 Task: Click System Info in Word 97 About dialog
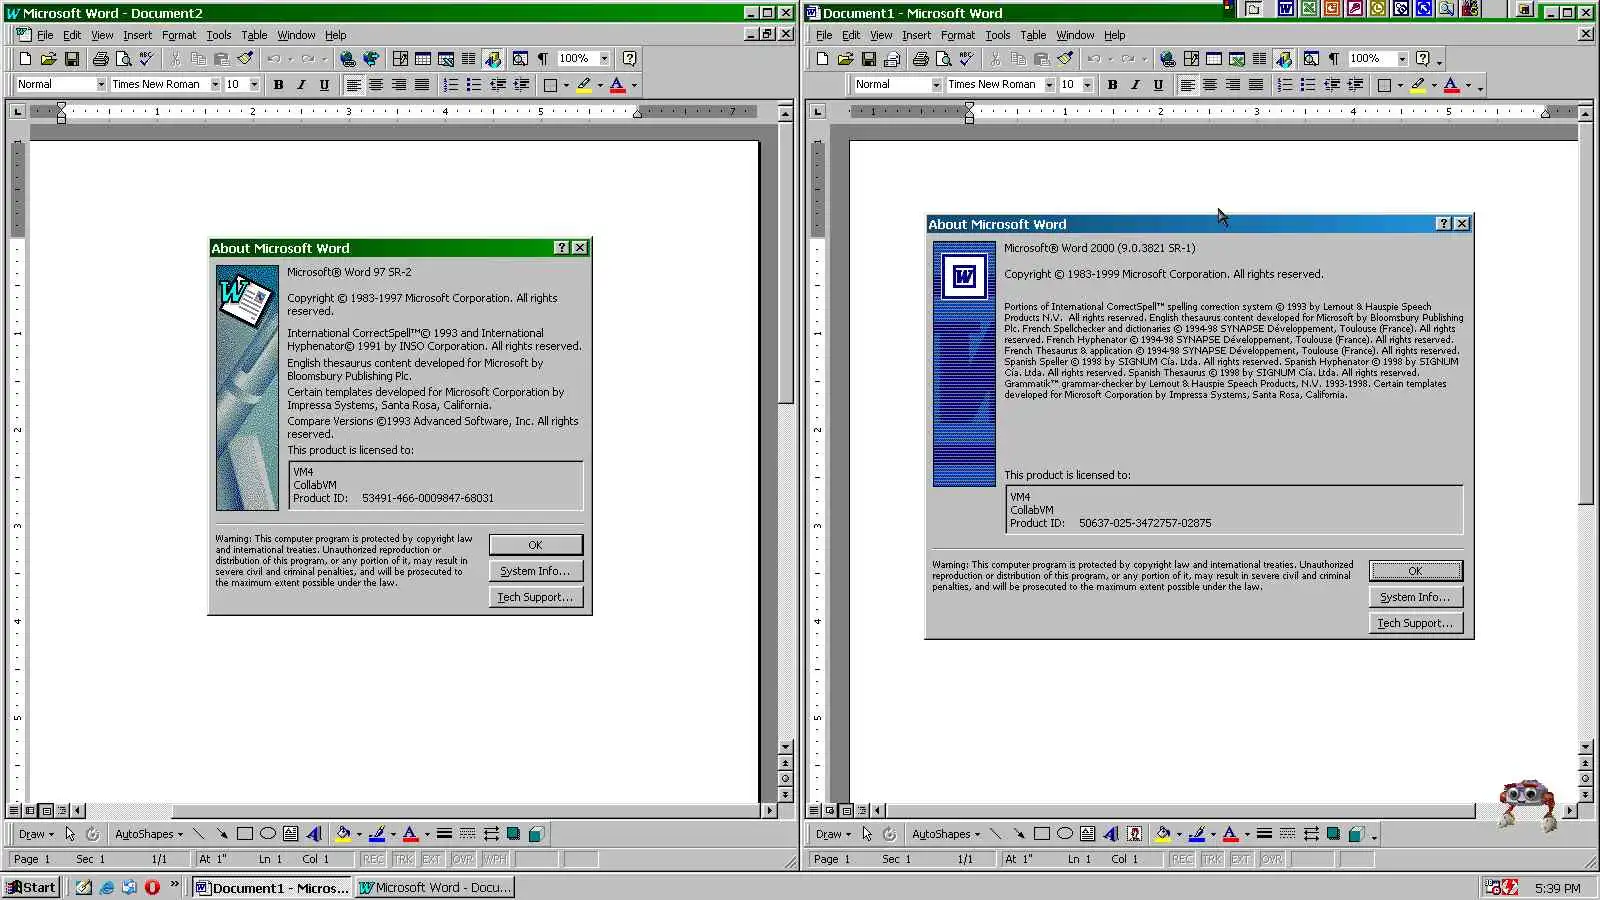coord(535,571)
